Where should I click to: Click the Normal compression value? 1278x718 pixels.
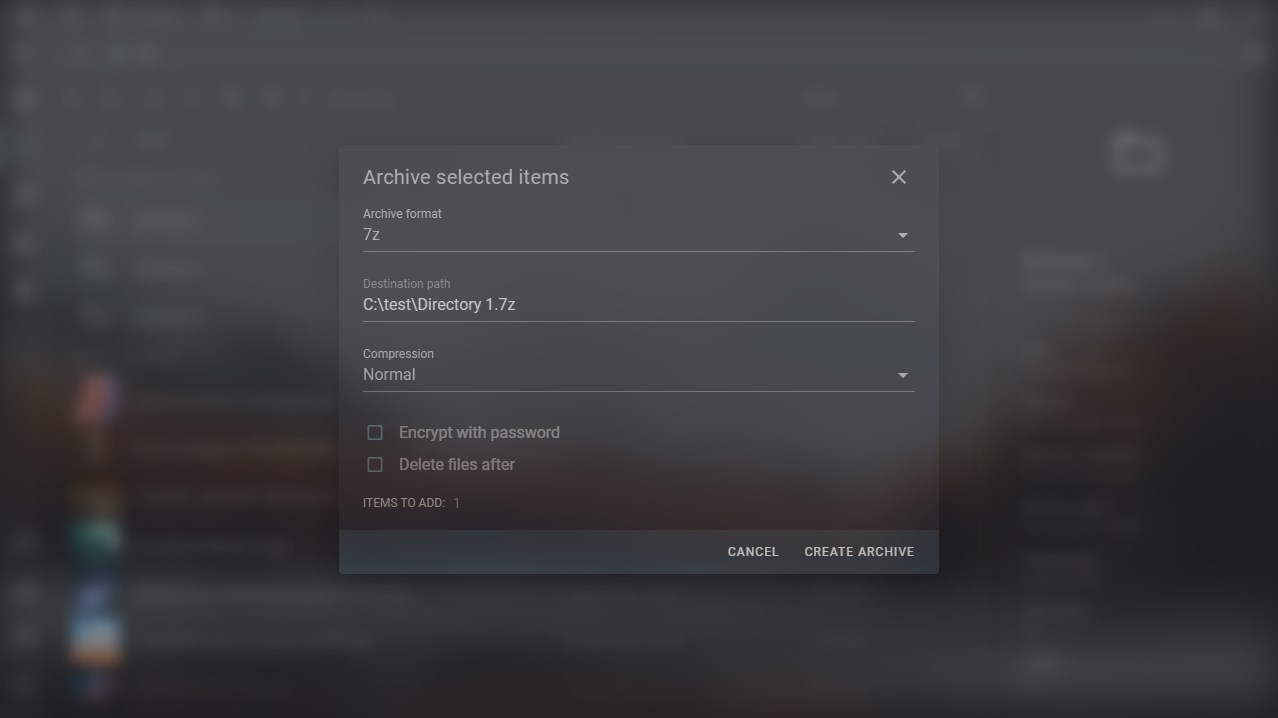(x=389, y=375)
